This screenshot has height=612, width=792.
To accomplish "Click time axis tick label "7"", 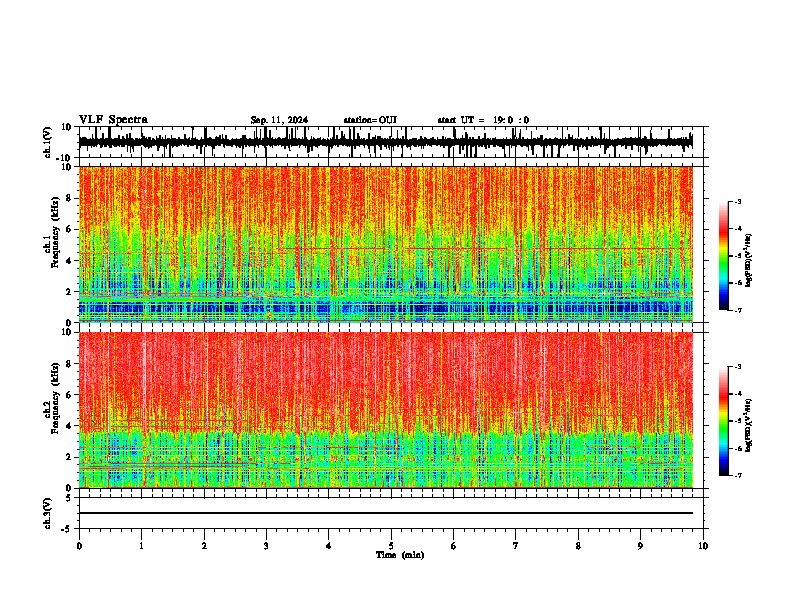I will (x=516, y=546).
